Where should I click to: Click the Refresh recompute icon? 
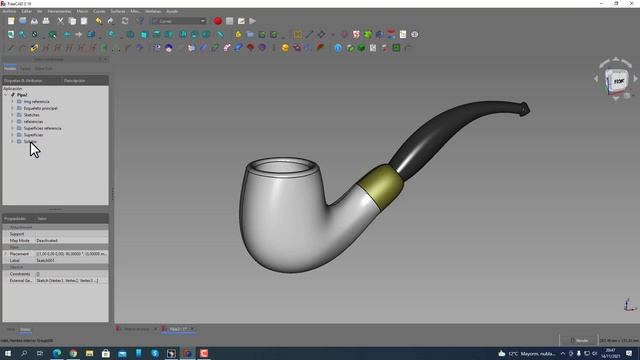click(125, 21)
